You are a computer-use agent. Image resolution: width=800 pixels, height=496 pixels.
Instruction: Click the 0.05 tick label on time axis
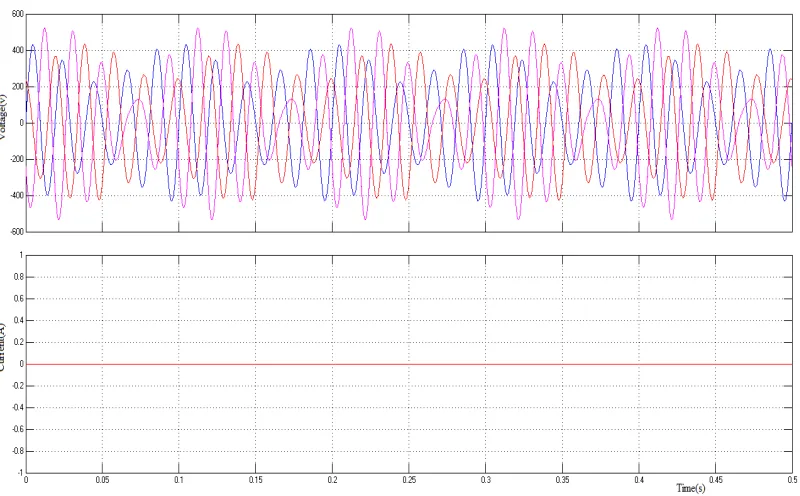[103, 480]
